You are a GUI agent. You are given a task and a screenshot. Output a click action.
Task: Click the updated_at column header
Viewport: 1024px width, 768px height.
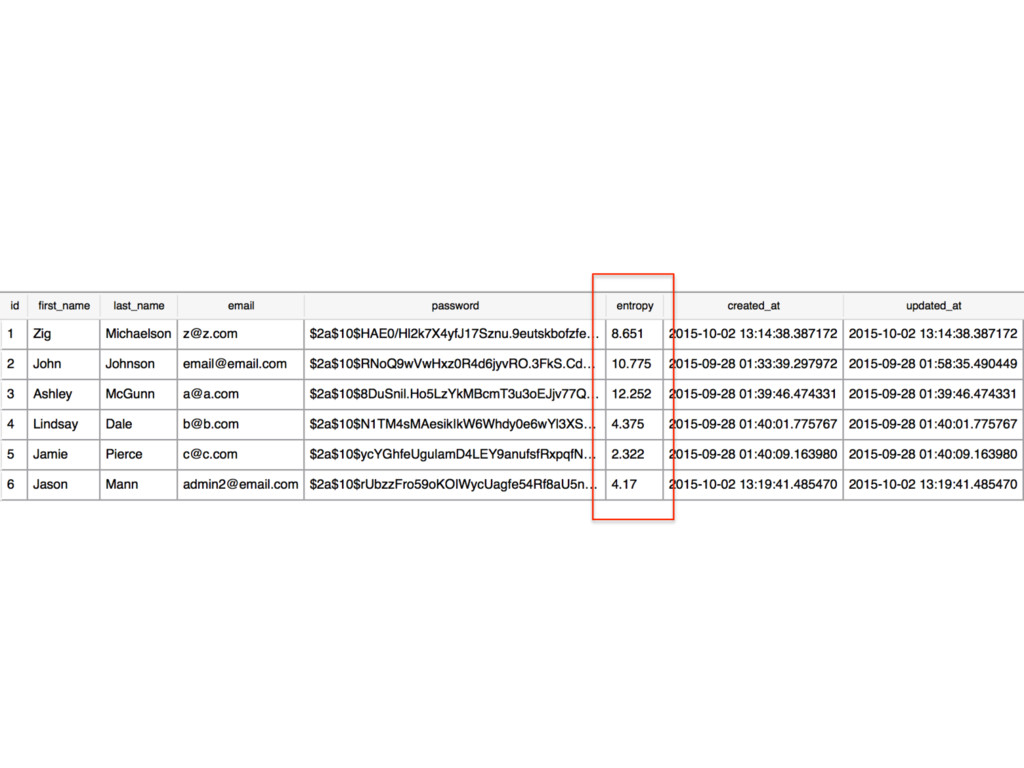(x=934, y=306)
